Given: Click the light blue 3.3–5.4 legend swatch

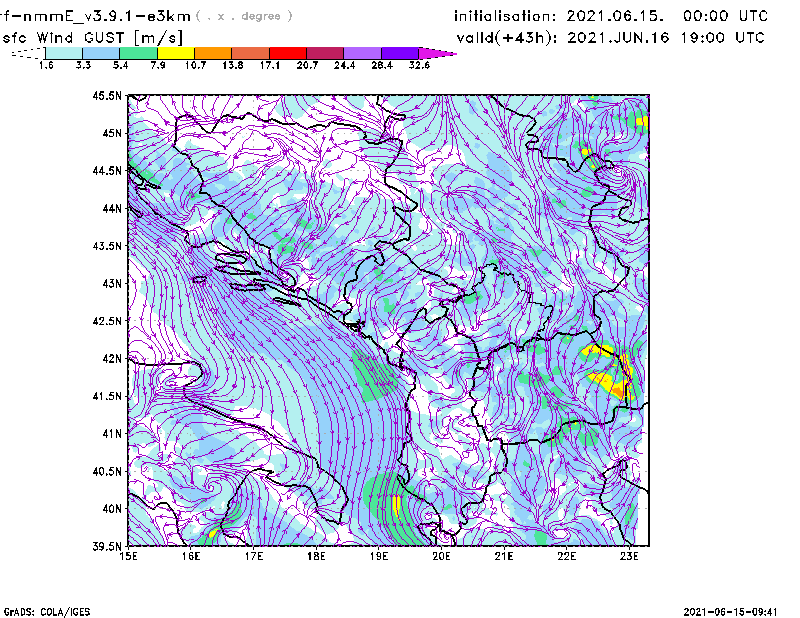Looking at the screenshot, I should [101, 53].
